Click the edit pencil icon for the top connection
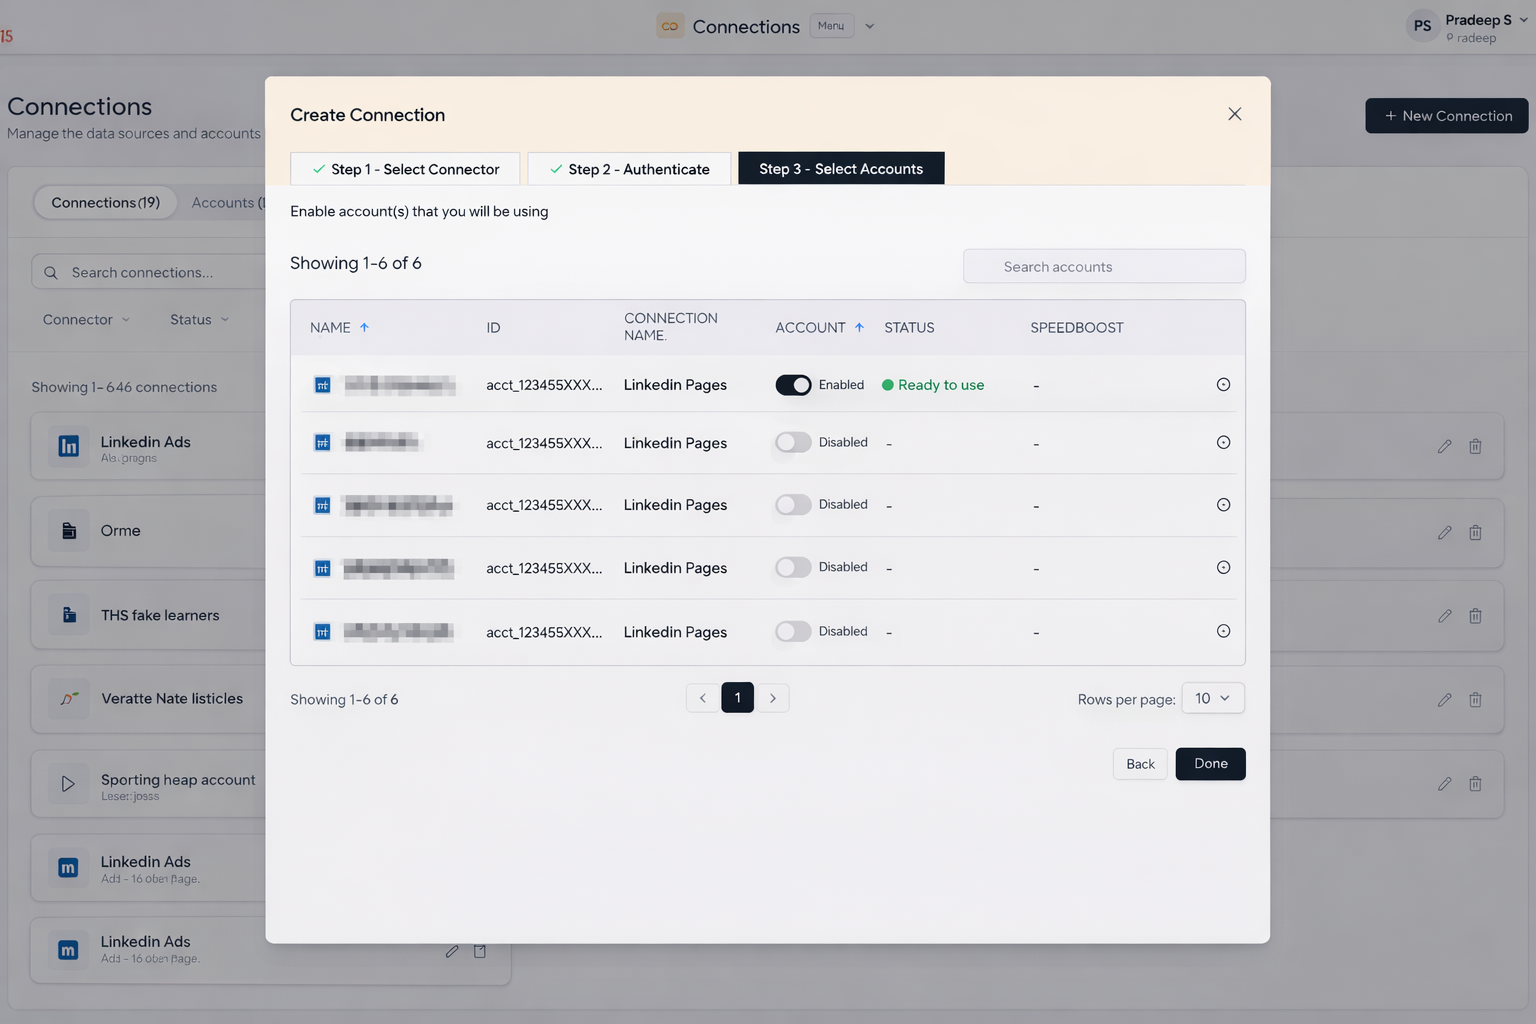The image size is (1536, 1024). tap(1444, 447)
